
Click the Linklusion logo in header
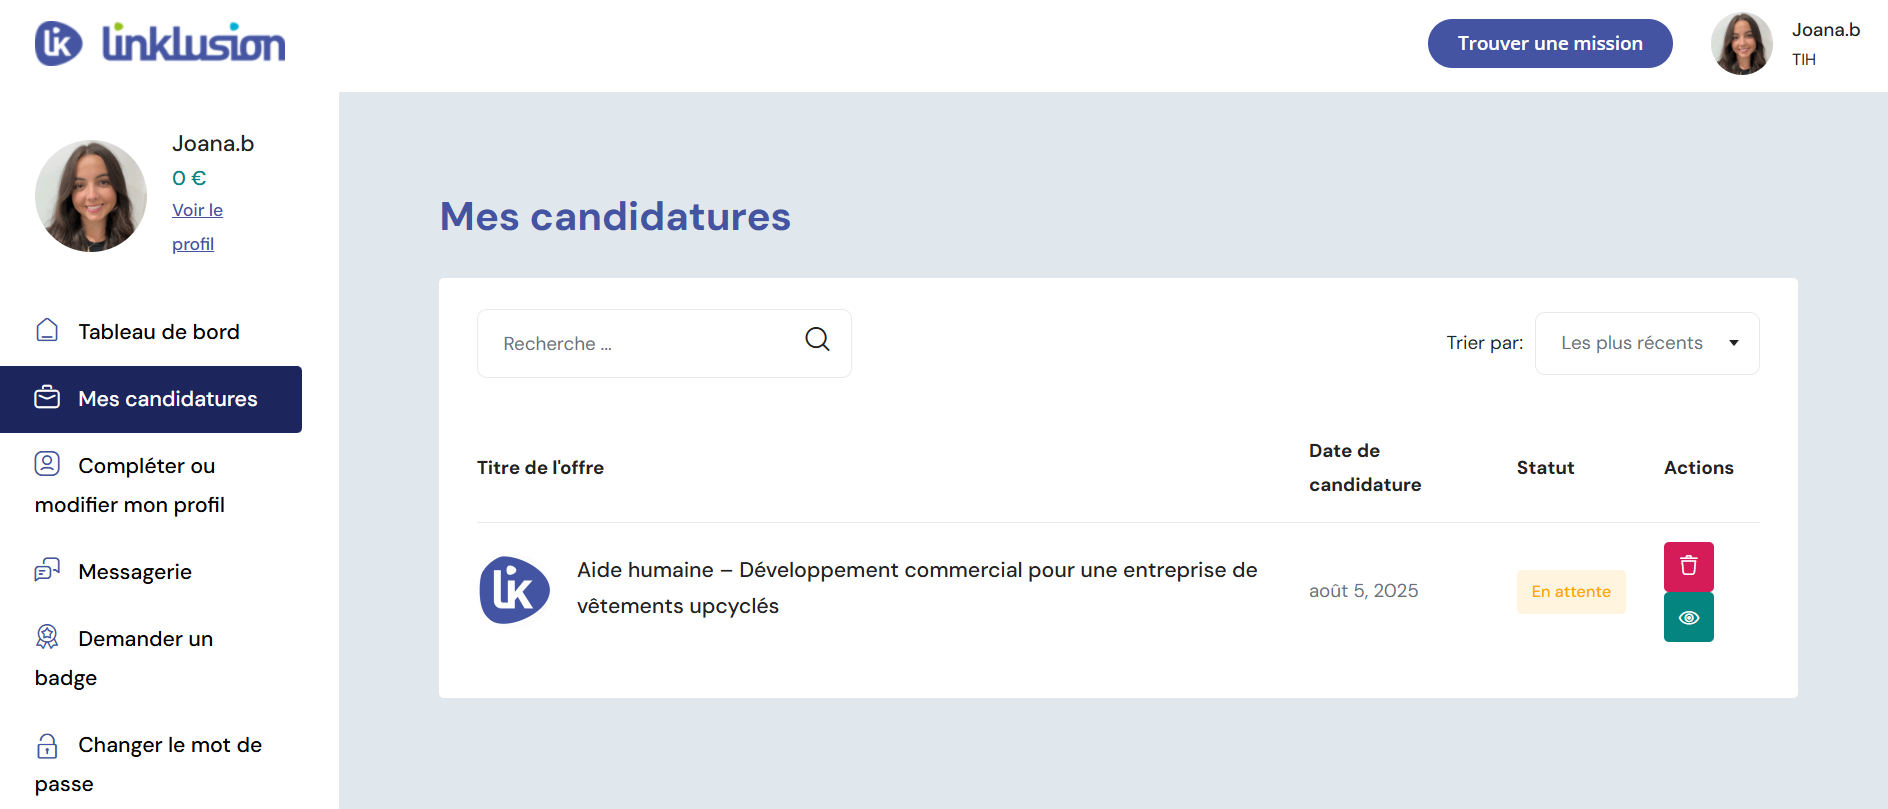[160, 44]
